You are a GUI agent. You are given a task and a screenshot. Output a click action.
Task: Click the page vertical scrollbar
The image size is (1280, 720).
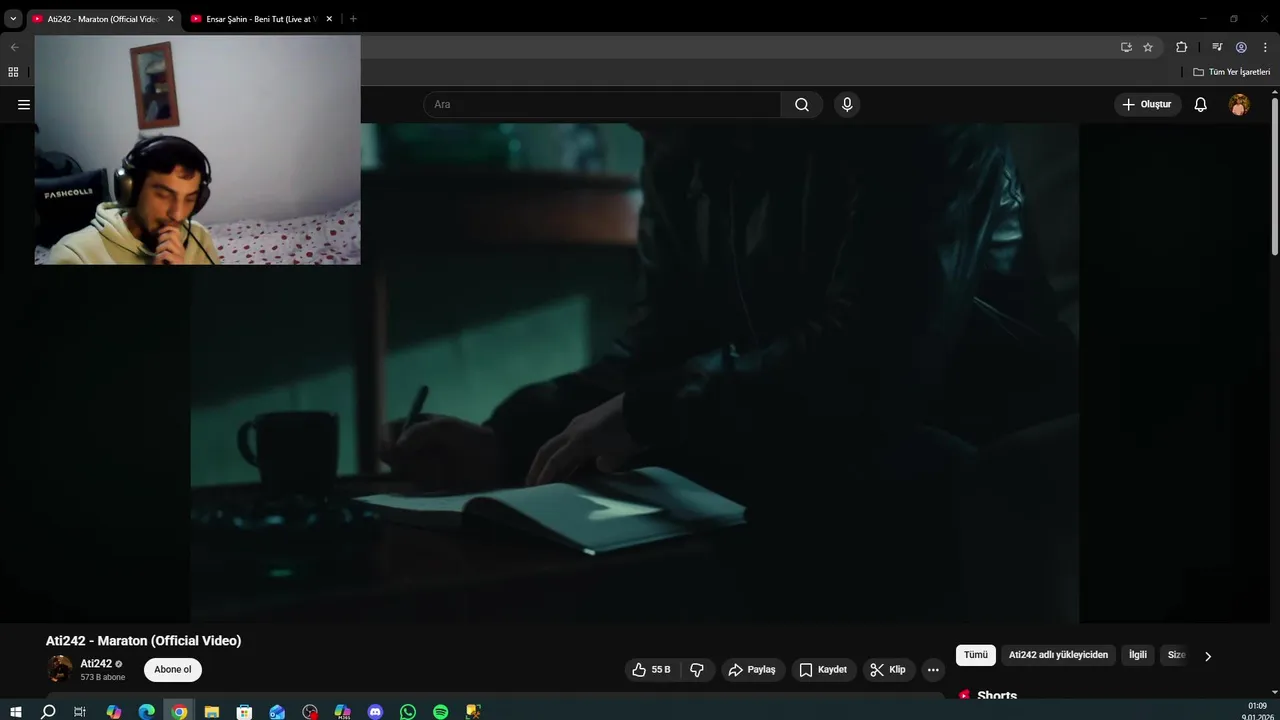pos(1275,175)
